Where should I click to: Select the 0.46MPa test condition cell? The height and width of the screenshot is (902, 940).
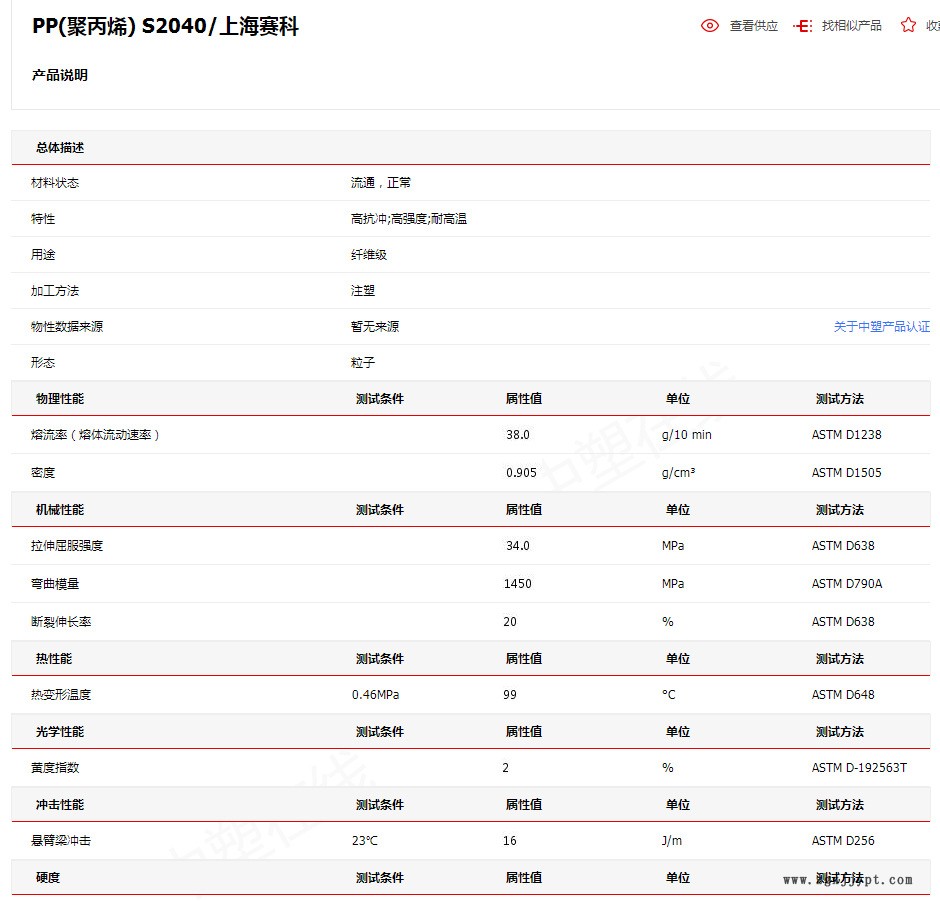pyautogui.click(x=375, y=695)
